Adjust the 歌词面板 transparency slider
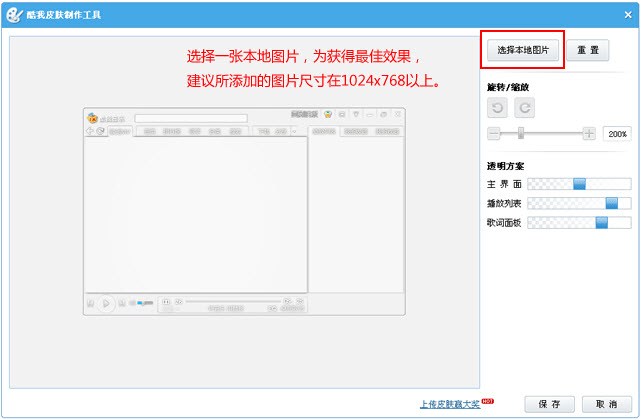The width and height of the screenshot is (640, 419). tap(579, 222)
